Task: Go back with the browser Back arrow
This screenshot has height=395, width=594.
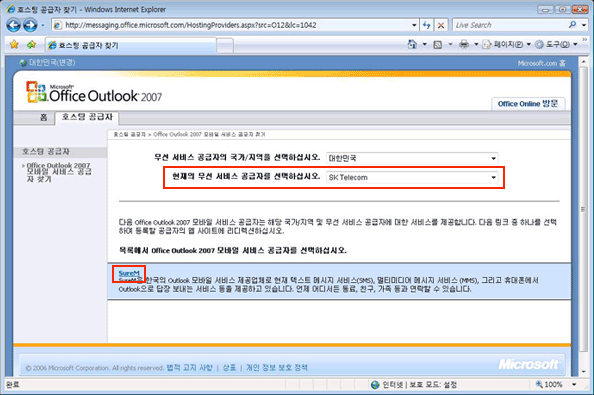Action: coord(14,25)
